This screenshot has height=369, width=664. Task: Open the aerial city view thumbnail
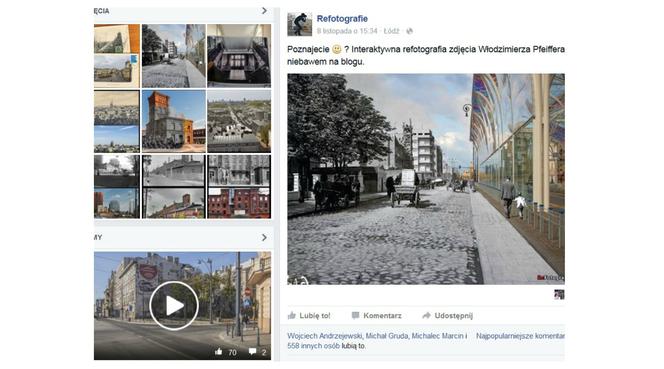pos(239,121)
